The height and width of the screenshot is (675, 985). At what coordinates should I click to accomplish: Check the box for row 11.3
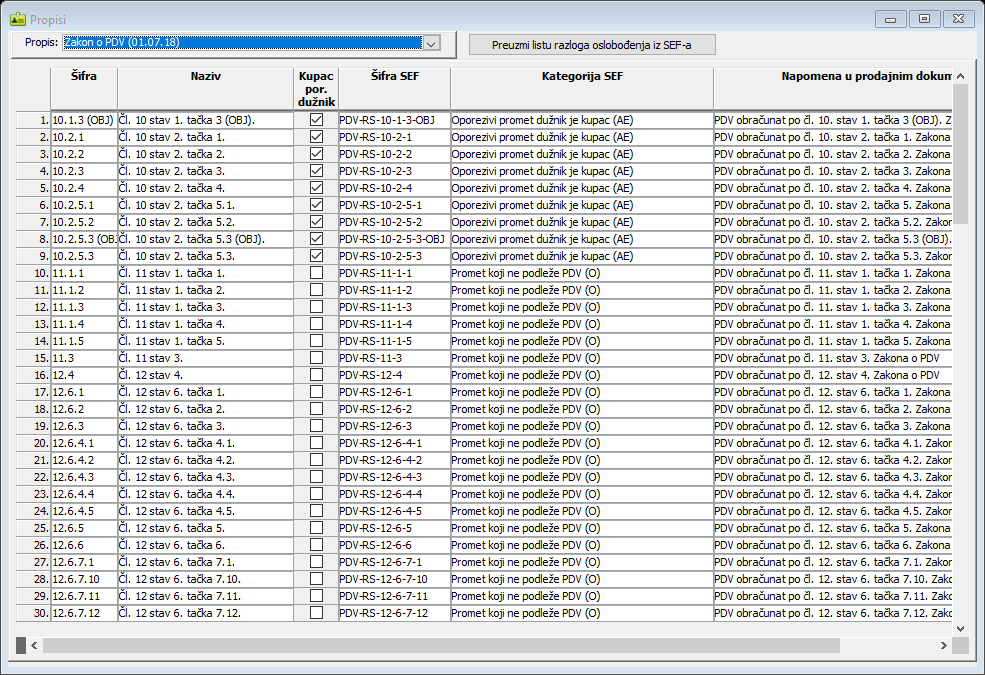(x=316, y=358)
